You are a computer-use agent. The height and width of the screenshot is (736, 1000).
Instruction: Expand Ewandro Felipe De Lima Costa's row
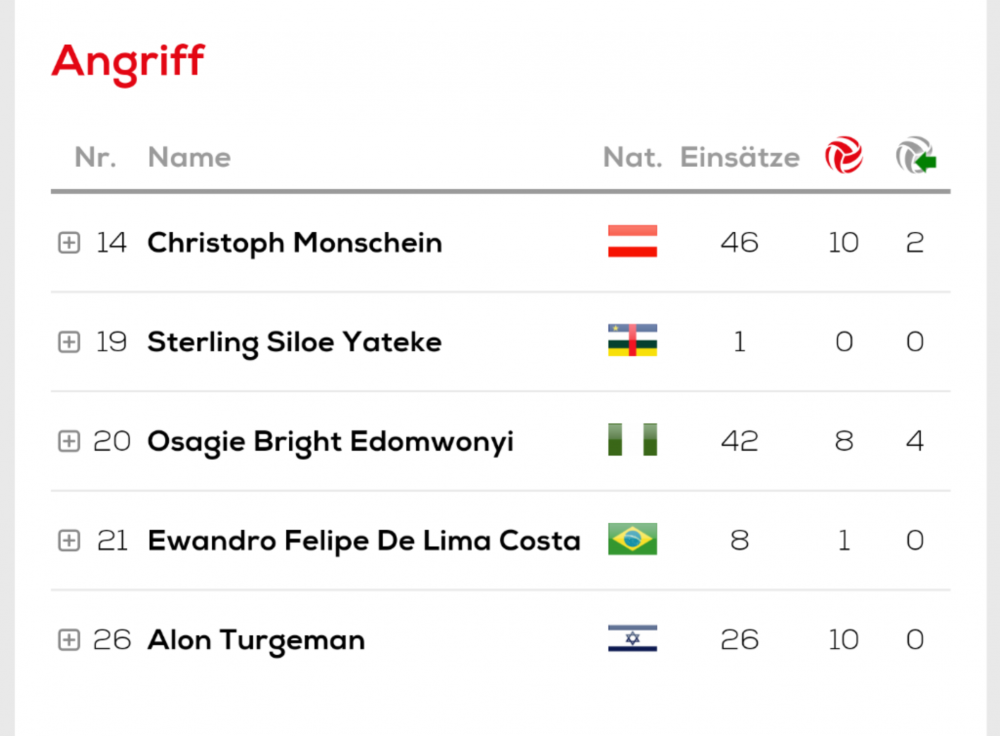click(x=69, y=541)
